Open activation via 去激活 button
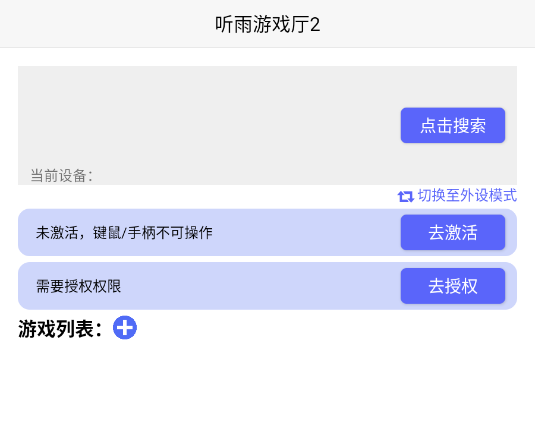535x438 pixels. [453, 232]
